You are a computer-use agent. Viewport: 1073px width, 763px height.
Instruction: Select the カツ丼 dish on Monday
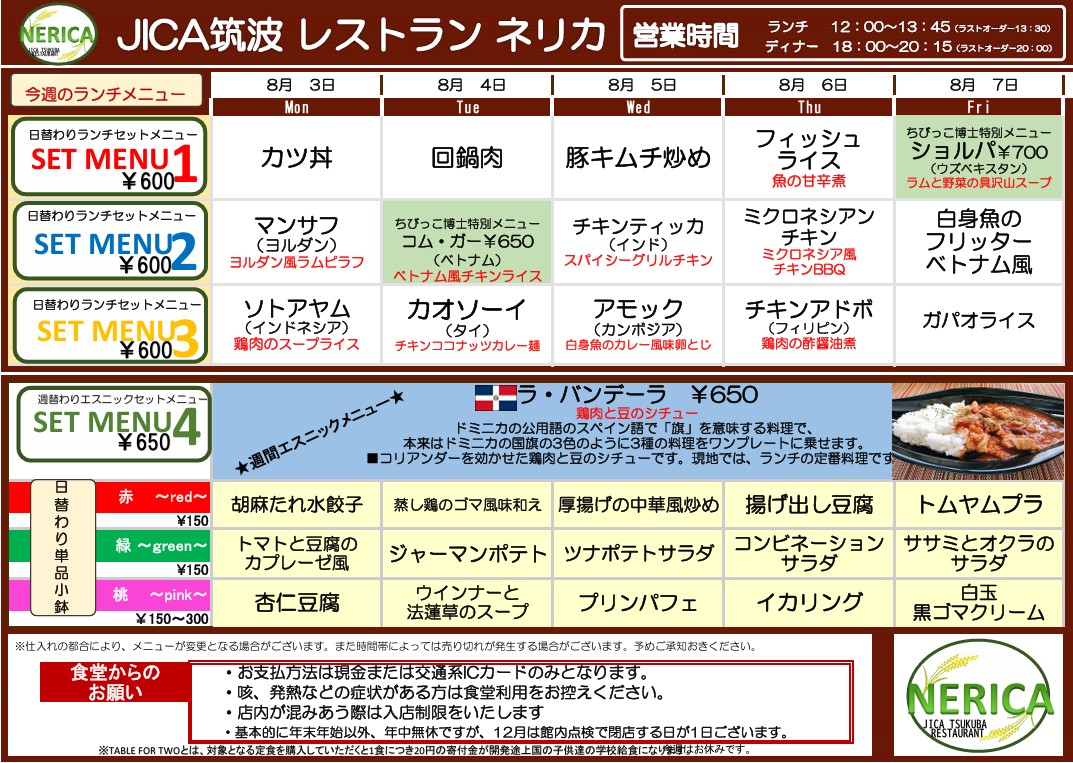click(296, 157)
